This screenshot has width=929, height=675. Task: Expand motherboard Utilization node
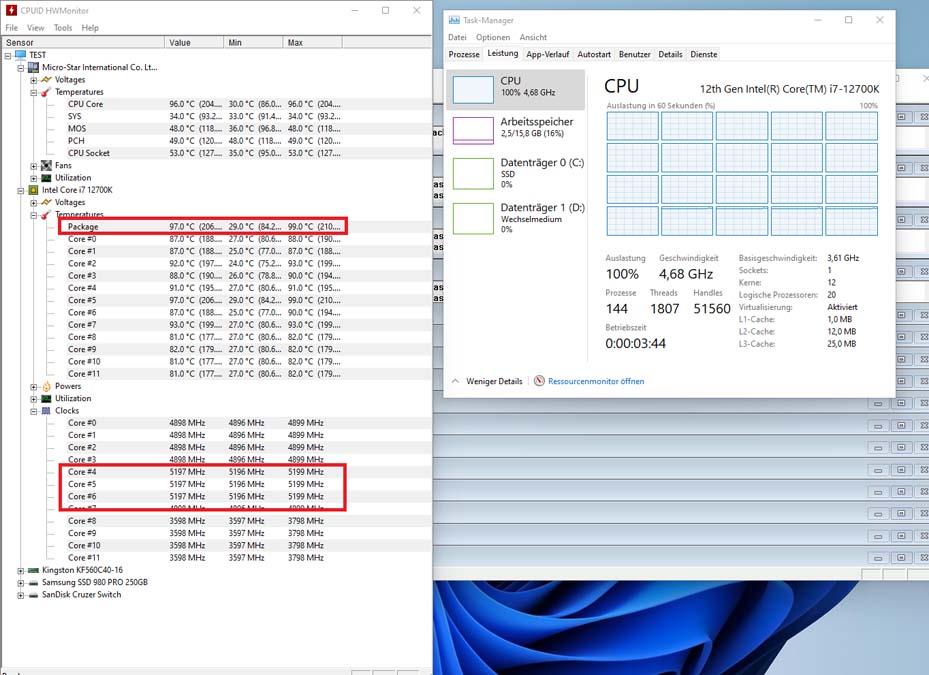[x=34, y=178]
